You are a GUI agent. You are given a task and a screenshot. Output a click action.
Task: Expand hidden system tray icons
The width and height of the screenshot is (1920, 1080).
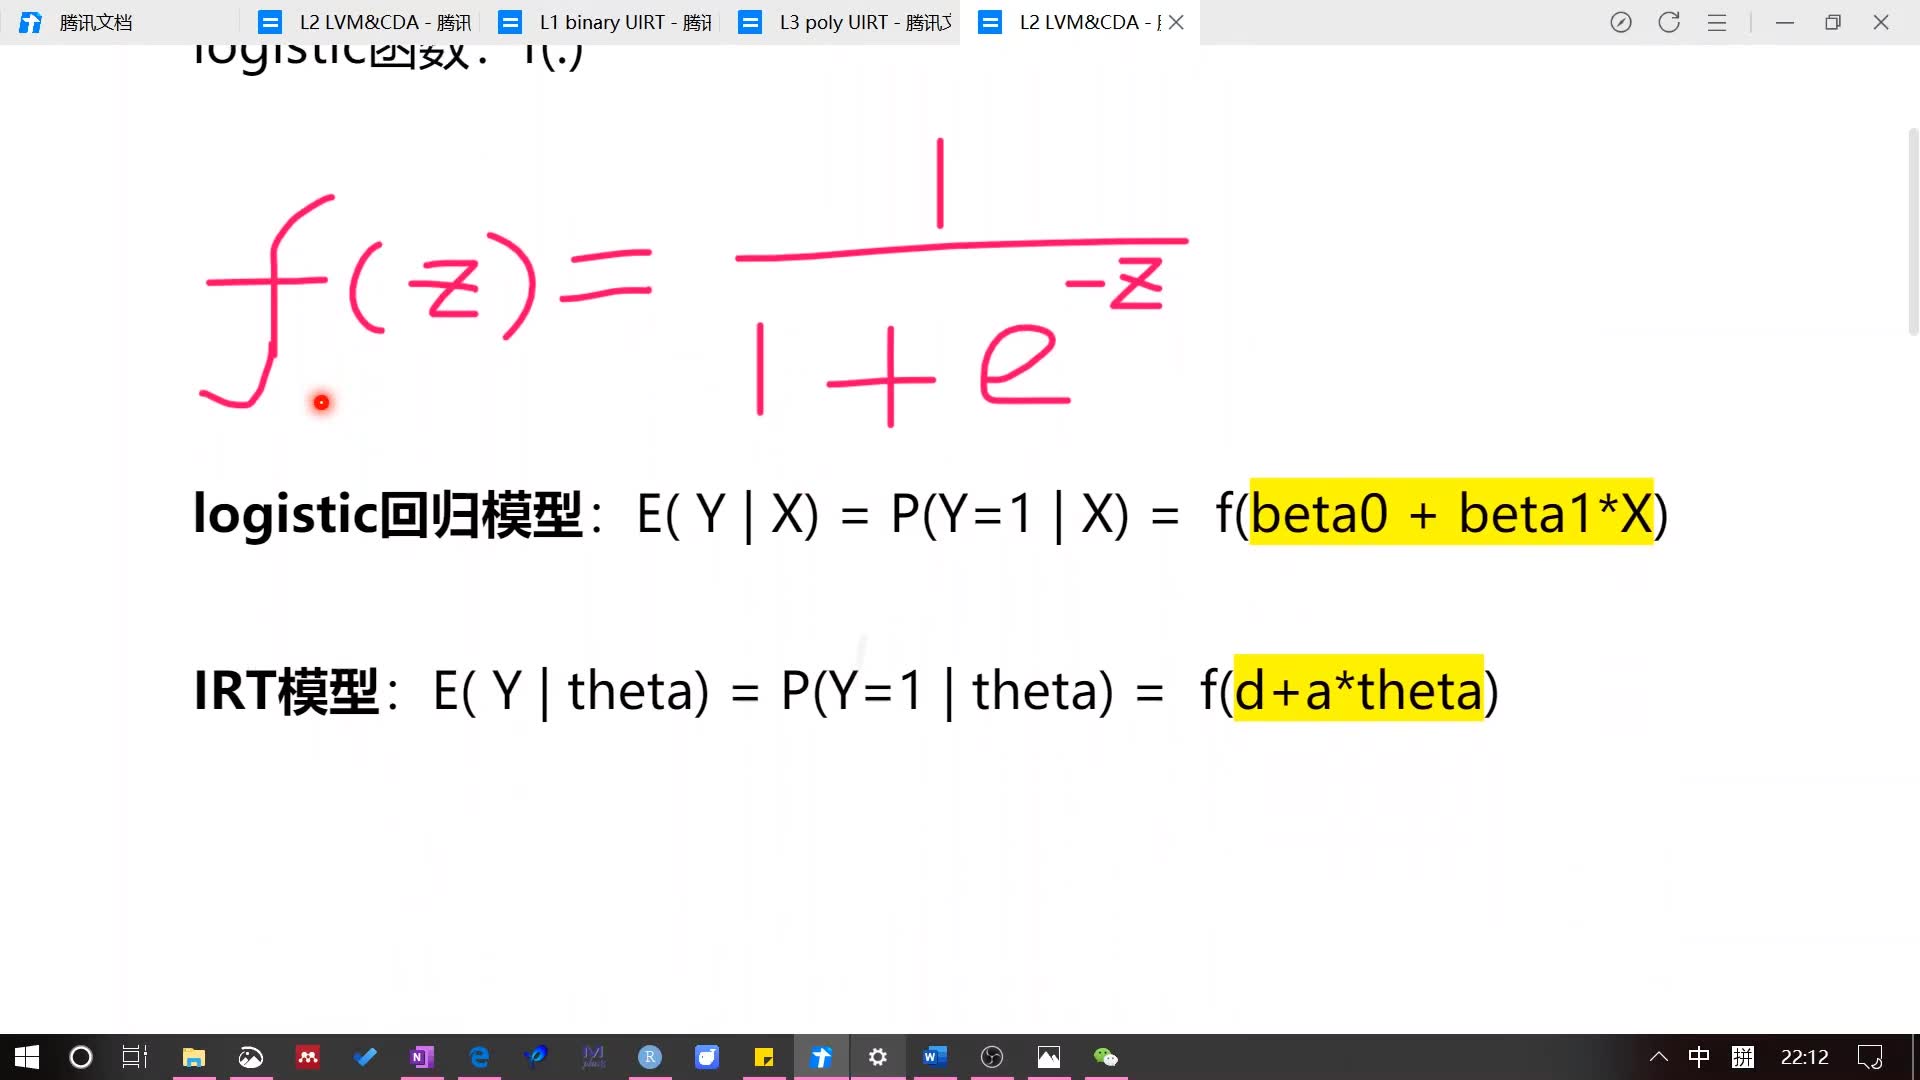coord(1659,1057)
